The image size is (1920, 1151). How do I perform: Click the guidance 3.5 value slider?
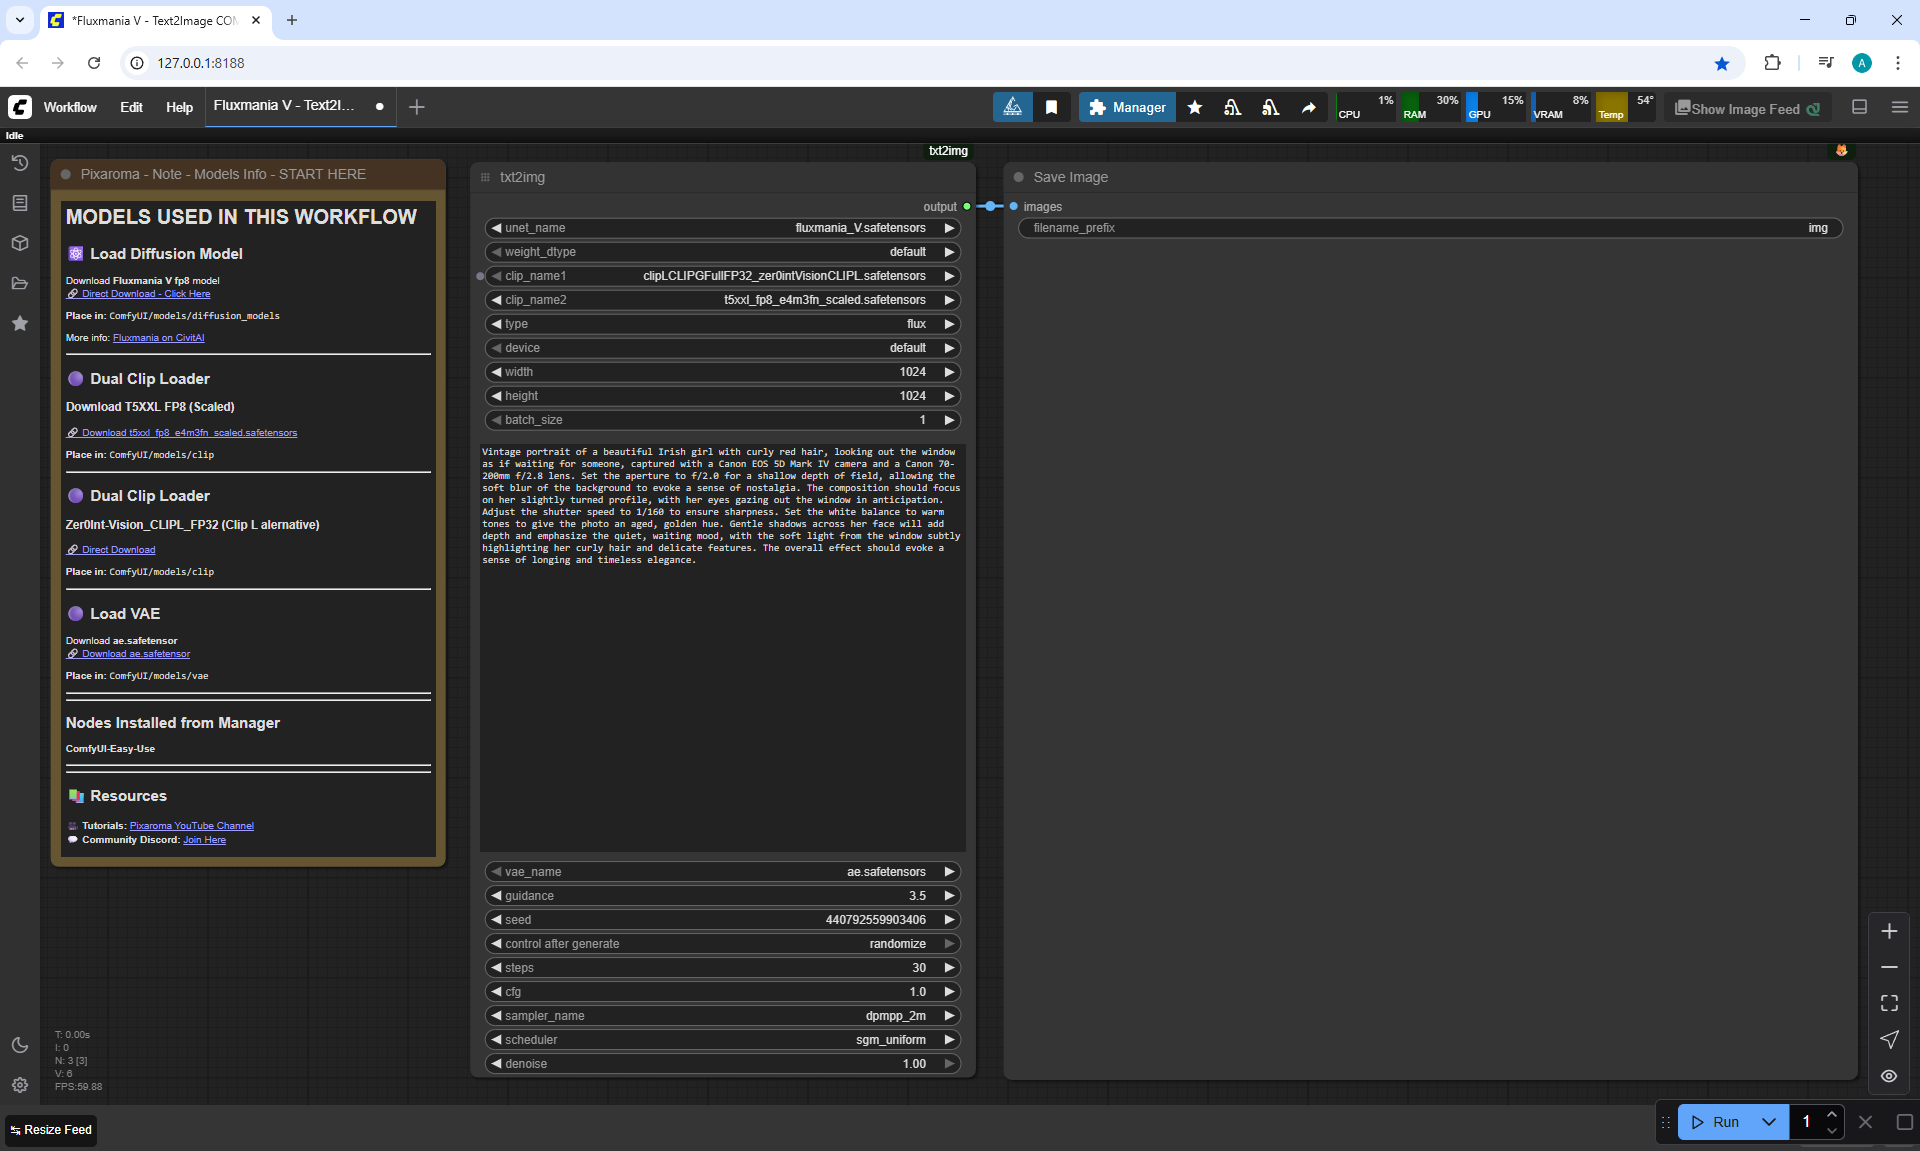[x=722, y=896]
